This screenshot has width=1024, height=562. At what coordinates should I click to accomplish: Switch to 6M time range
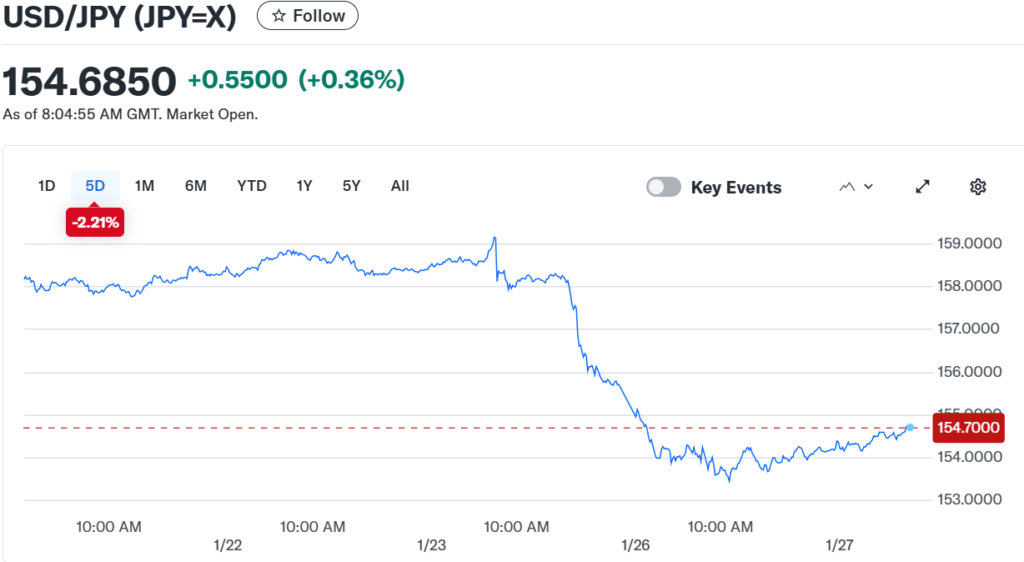[x=196, y=186]
